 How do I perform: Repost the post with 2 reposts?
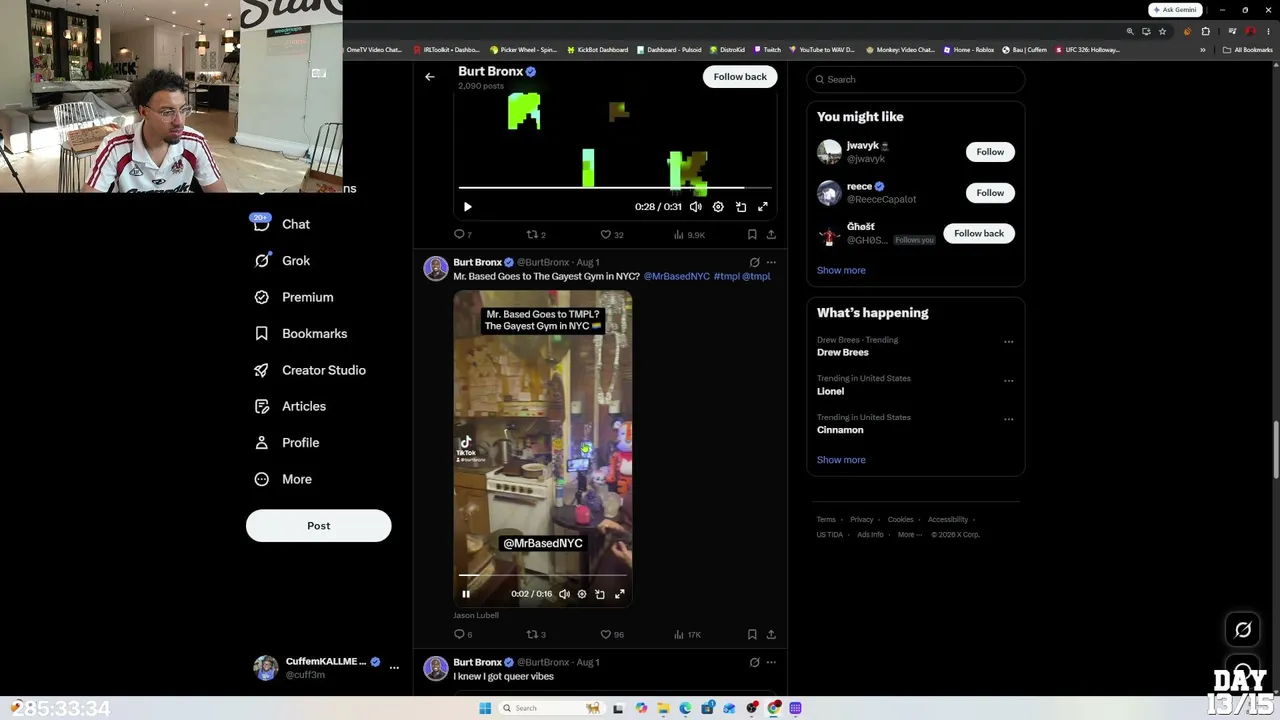pos(536,235)
